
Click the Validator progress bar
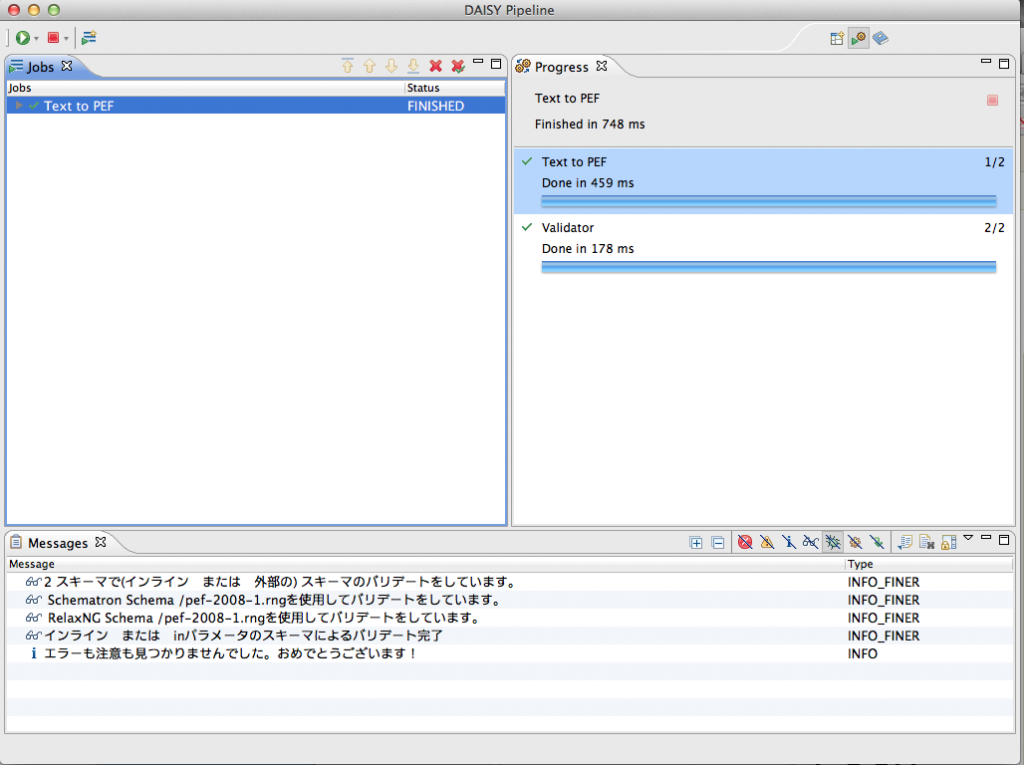pyautogui.click(x=769, y=267)
